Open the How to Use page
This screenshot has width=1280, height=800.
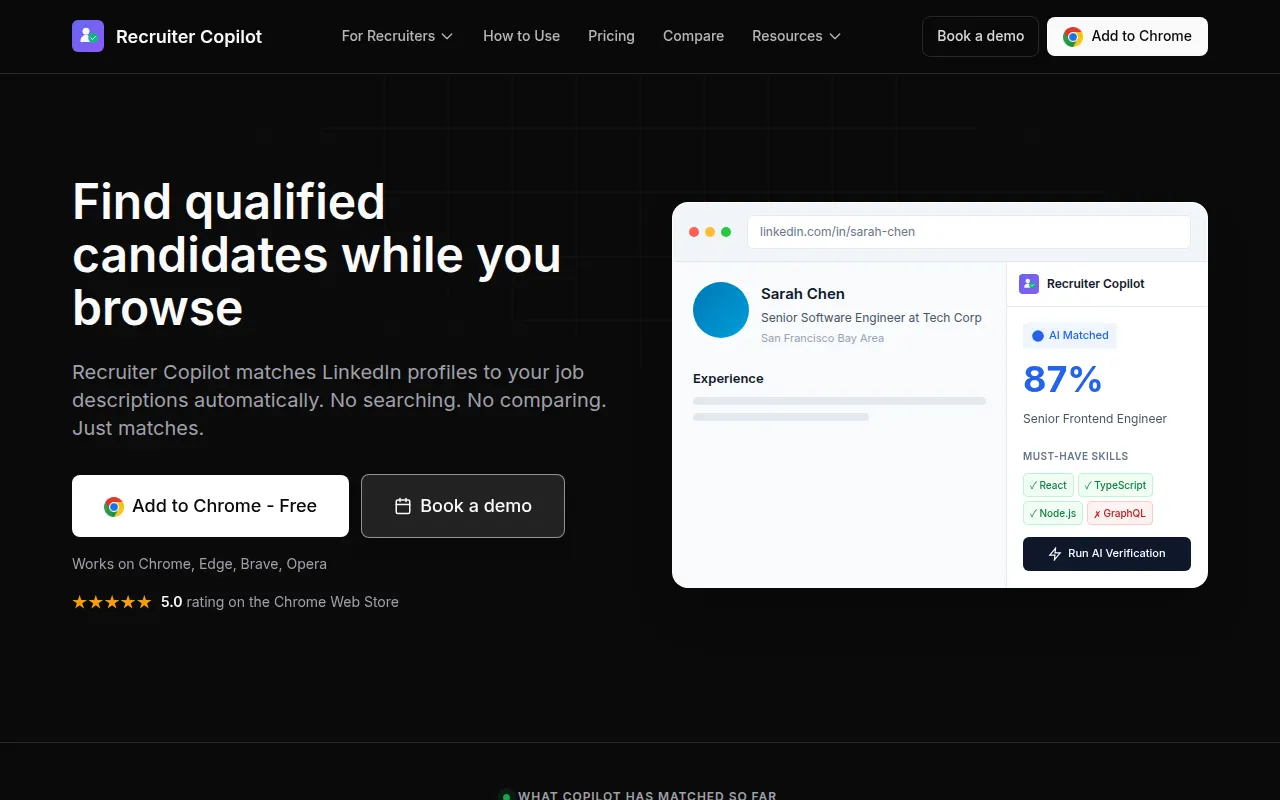point(521,36)
